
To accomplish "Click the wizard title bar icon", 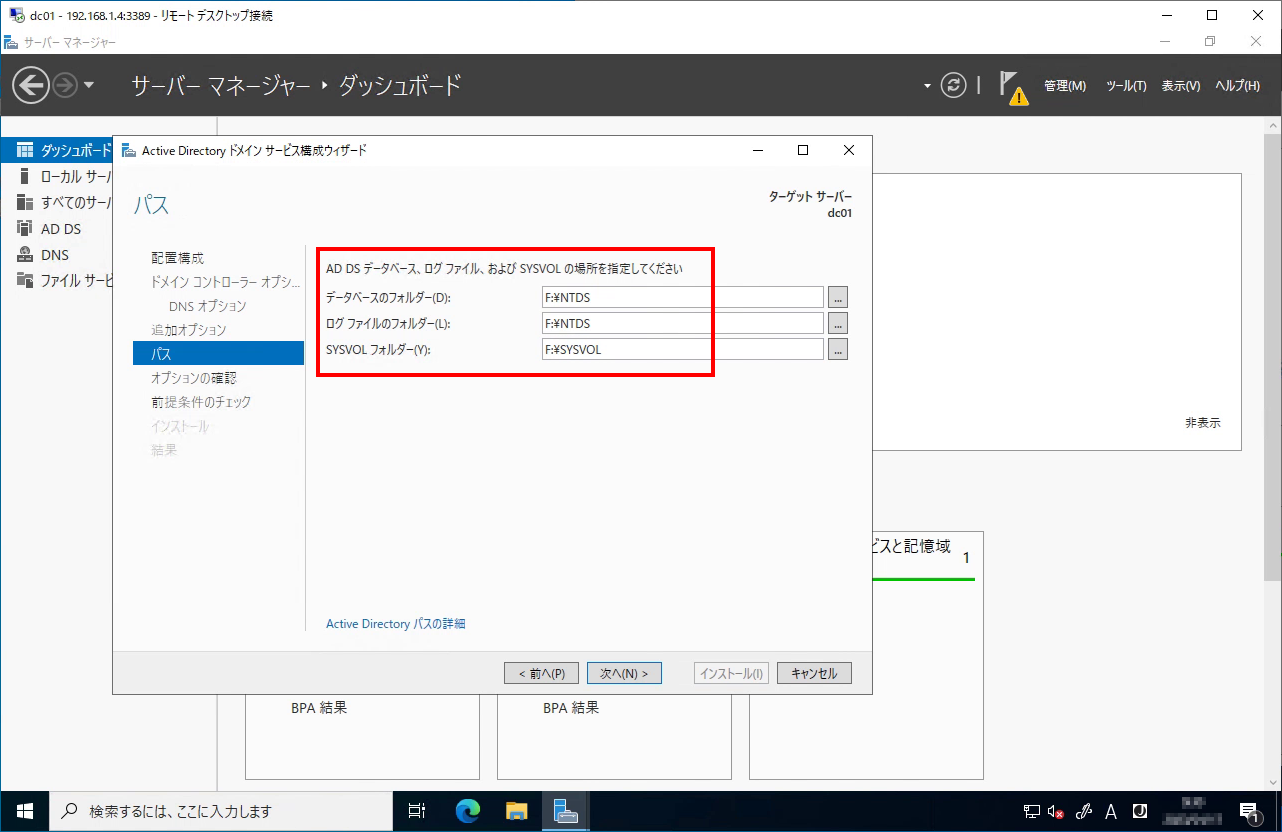I will click(x=128, y=151).
